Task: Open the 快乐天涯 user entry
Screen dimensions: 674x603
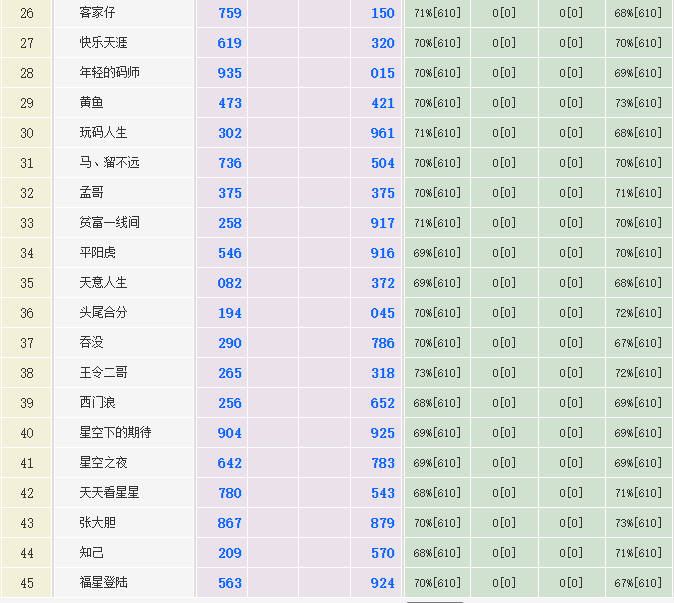Action: pos(104,43)
